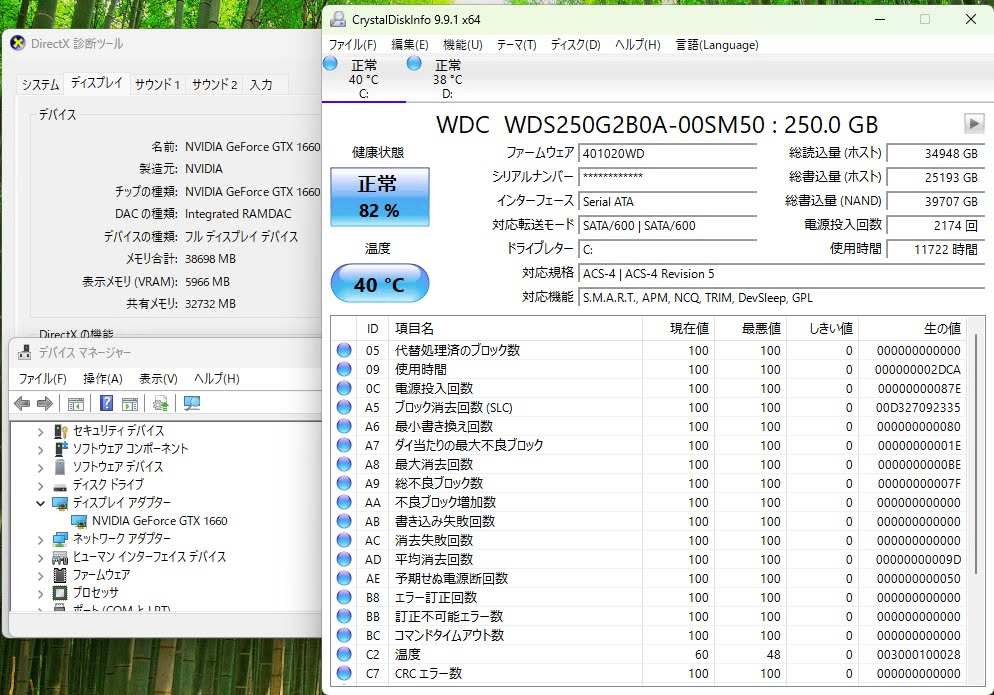Expand the ソフトウェア コンポーネント tree node
Viewport: 994px width, 695px height.
41,450
